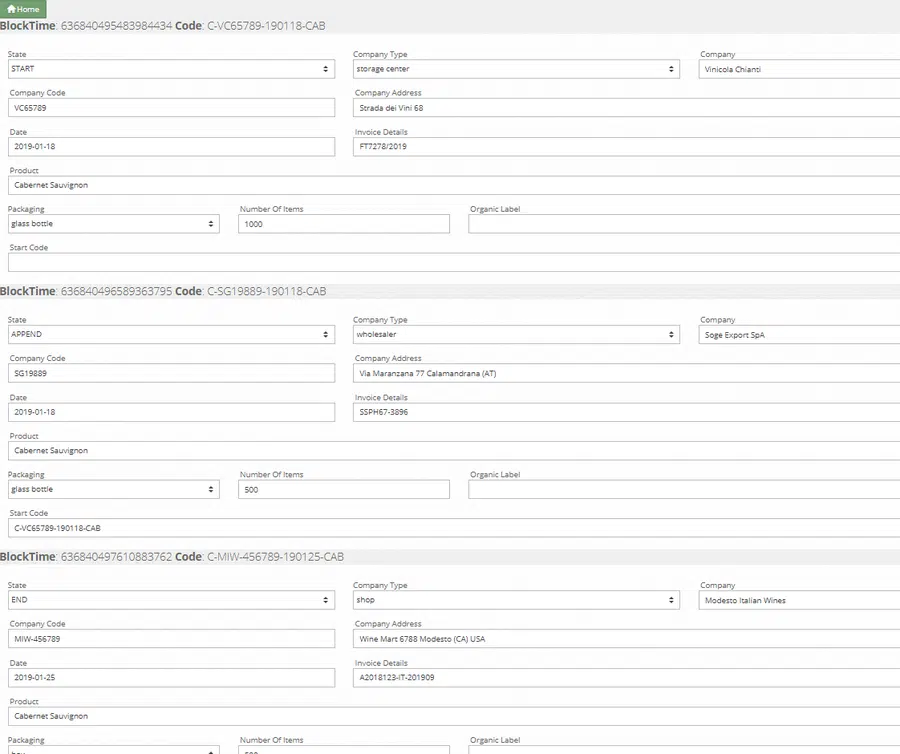Click Company Address field Via Maranzana 77
The height and width of the screenshot is (754, 900).
pyautogui.click(x=626, y=374)
